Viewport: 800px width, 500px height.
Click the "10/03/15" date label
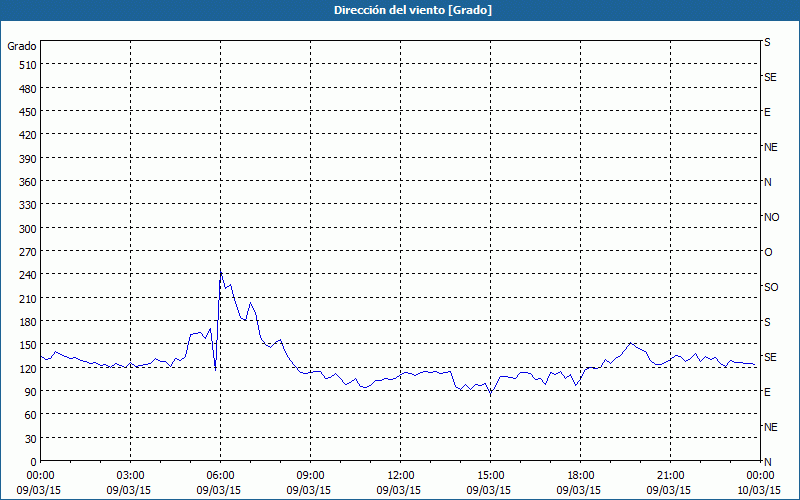760,490
